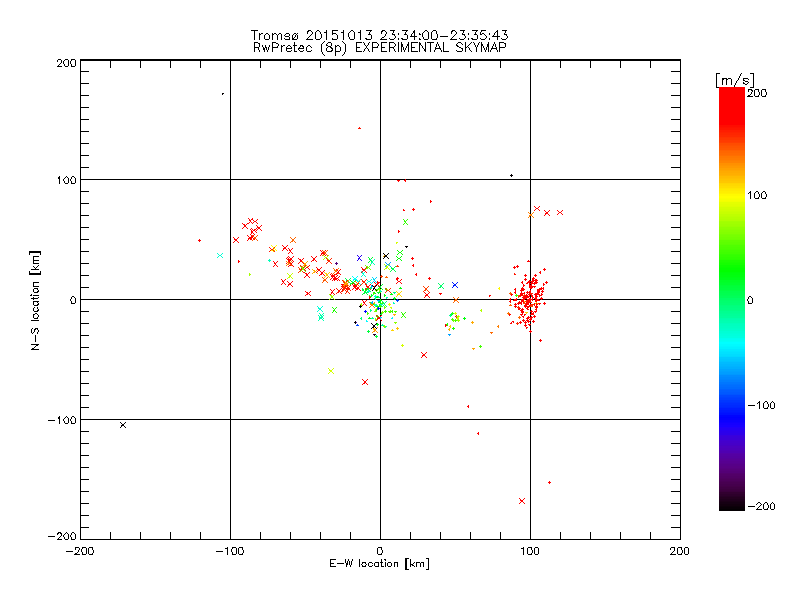This screenshot has width=800, height=600.
Task: Click the subtitle 'RwPretec (8p) EXPERIMENTAL SKYMAP'
Action: (x=380, y=47)
